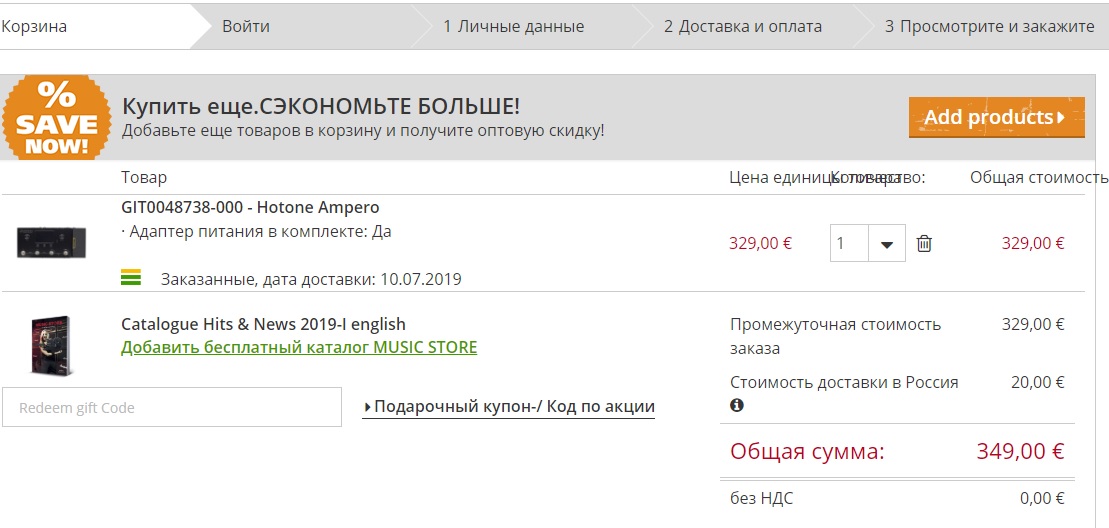This screenshot has width=1109, height=528.
Task: Click the Общая сумма total 349,00 €
Action: click(x=1019, y=451)
